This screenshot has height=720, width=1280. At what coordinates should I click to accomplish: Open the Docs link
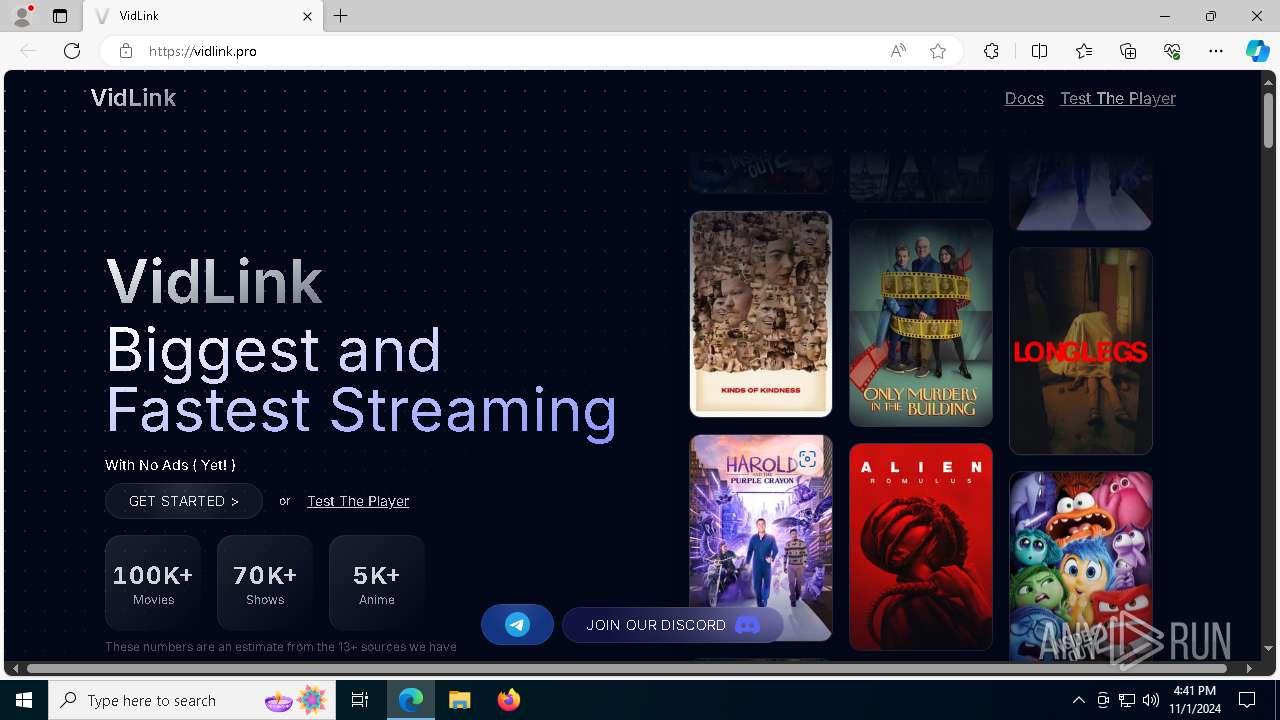(x=1024, y=98)
